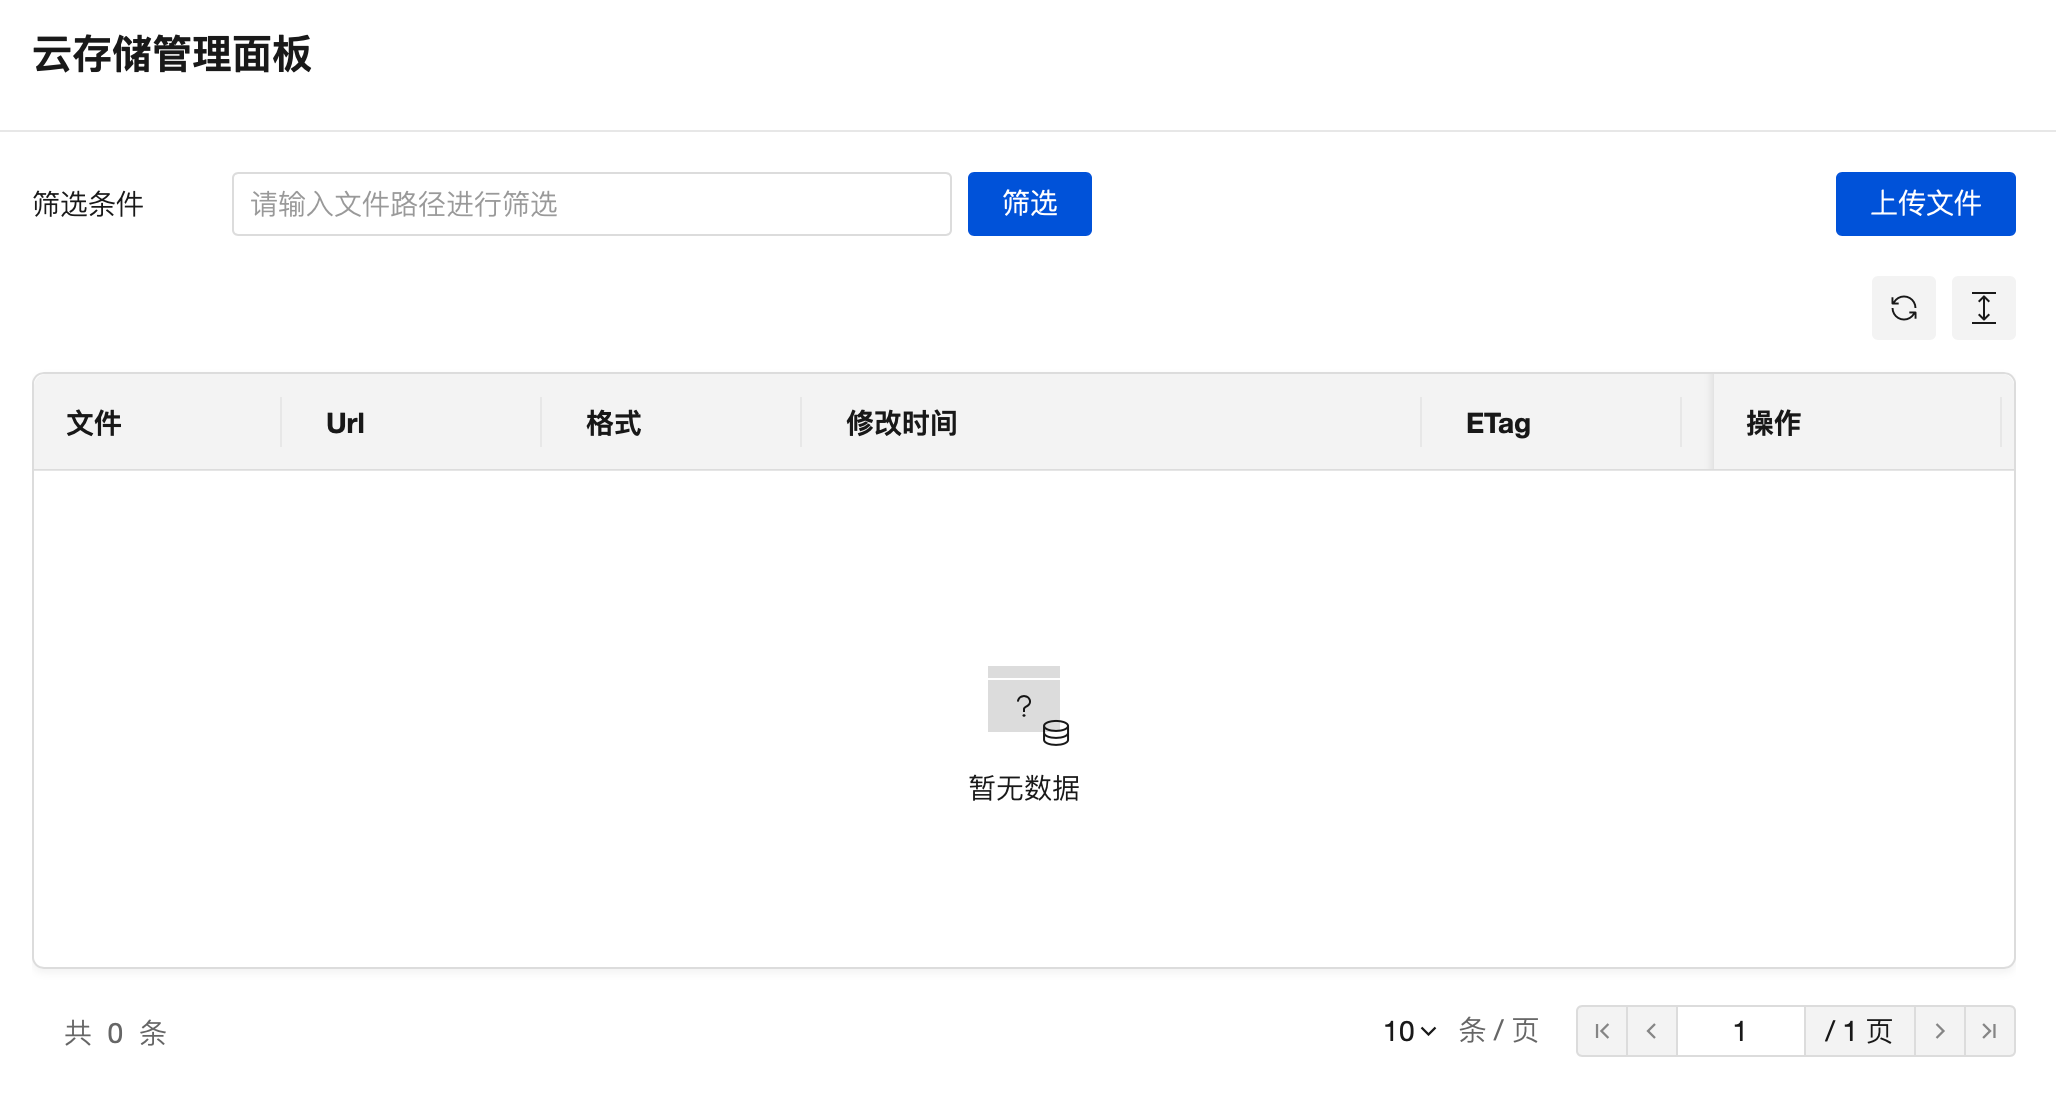Click the ETag column header

click(1498, 423)
